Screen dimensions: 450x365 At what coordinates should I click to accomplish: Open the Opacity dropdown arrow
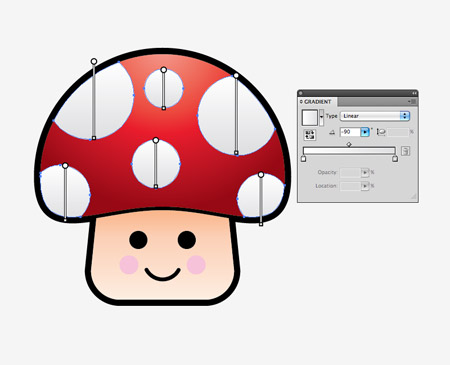point(365,172)
